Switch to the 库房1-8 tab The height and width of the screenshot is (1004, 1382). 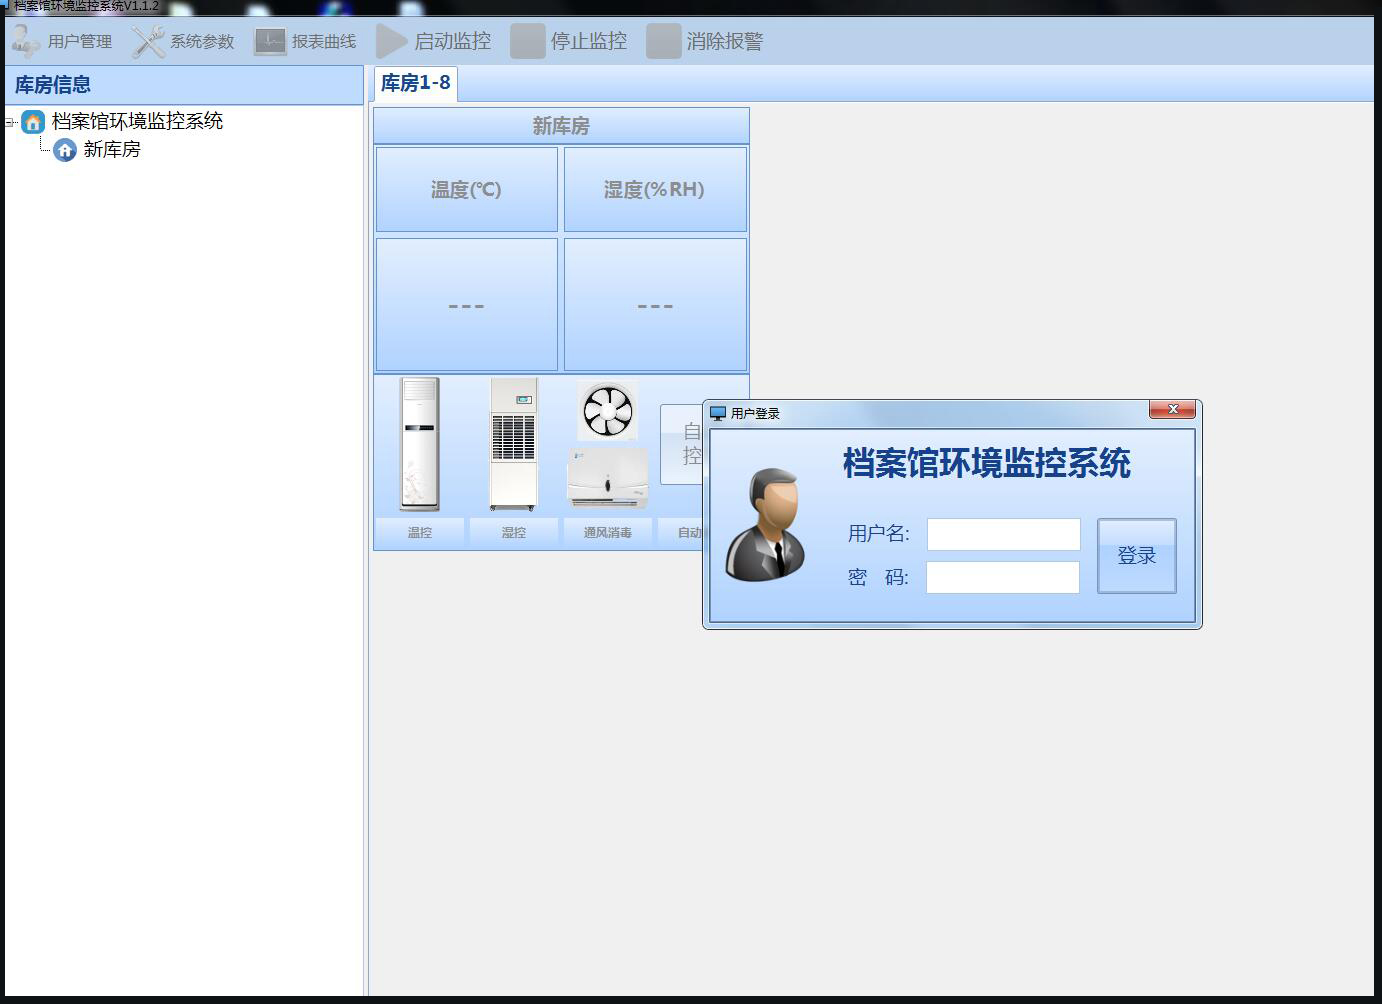(x=416, y=83)
